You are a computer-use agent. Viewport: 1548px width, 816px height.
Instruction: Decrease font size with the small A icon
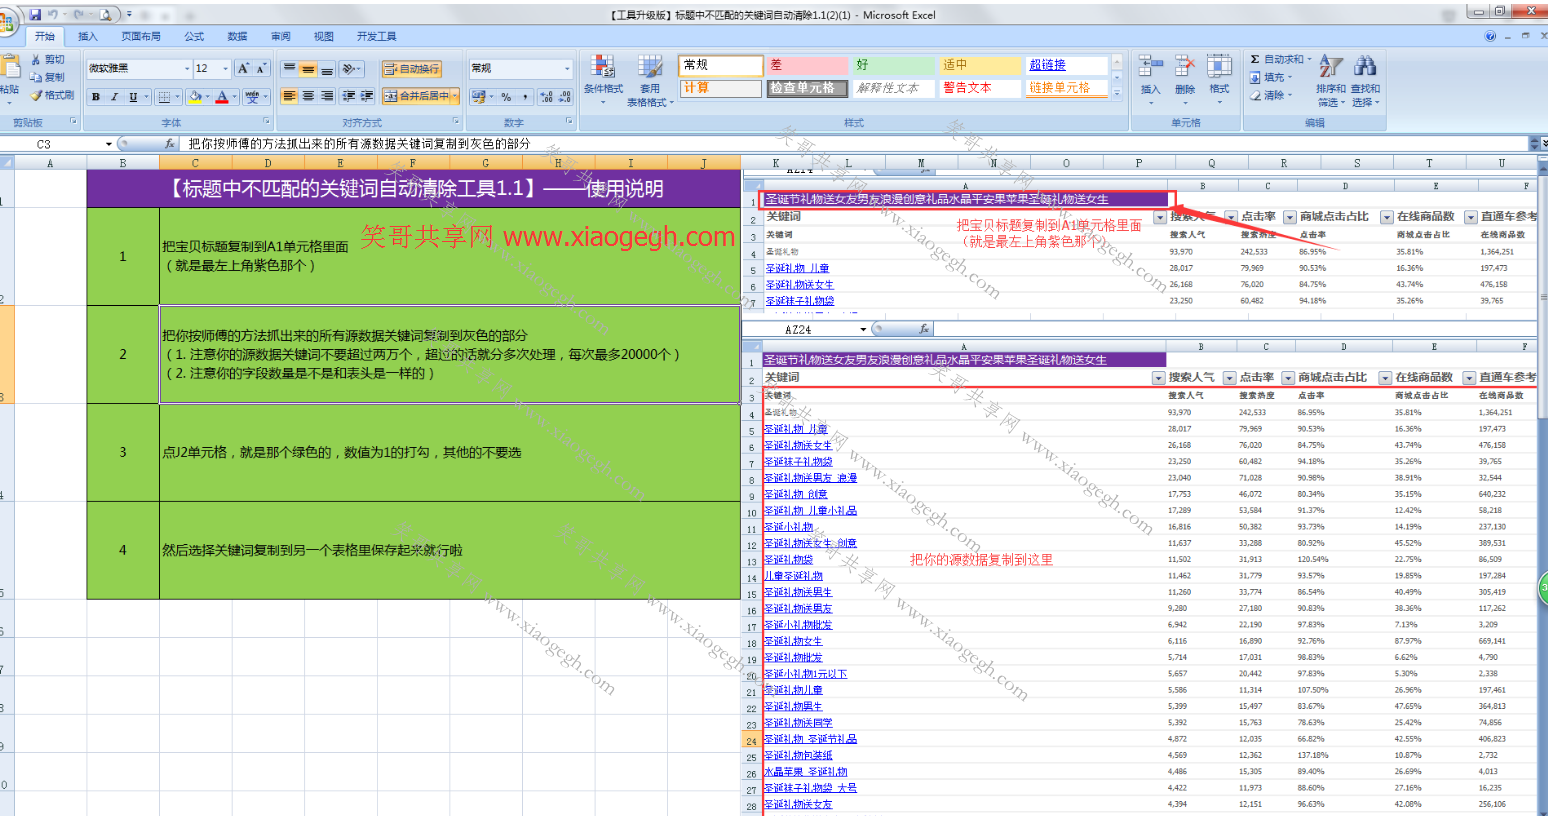261,68
